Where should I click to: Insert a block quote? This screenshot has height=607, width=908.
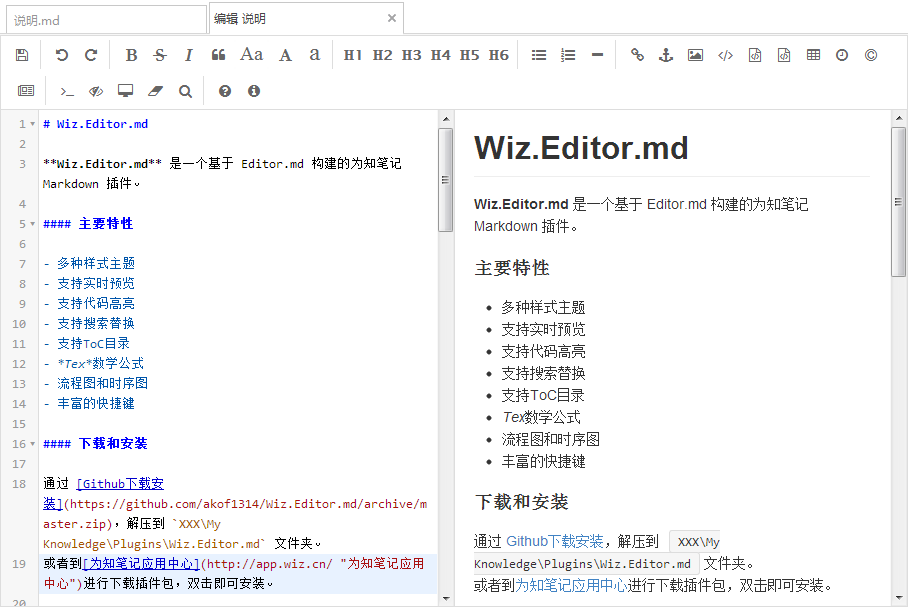click(218, 55)
